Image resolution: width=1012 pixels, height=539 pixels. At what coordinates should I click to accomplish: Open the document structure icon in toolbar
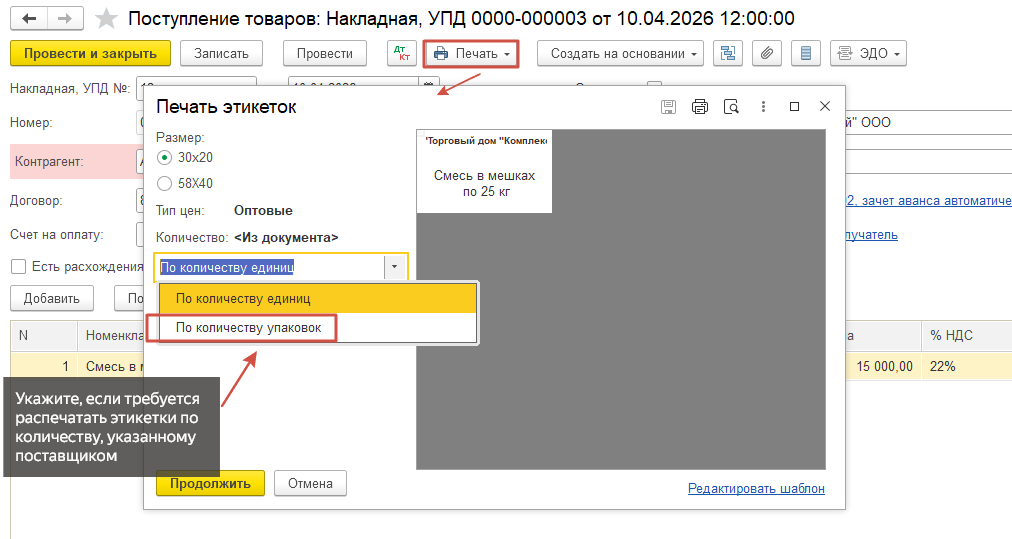click(728, 54)
